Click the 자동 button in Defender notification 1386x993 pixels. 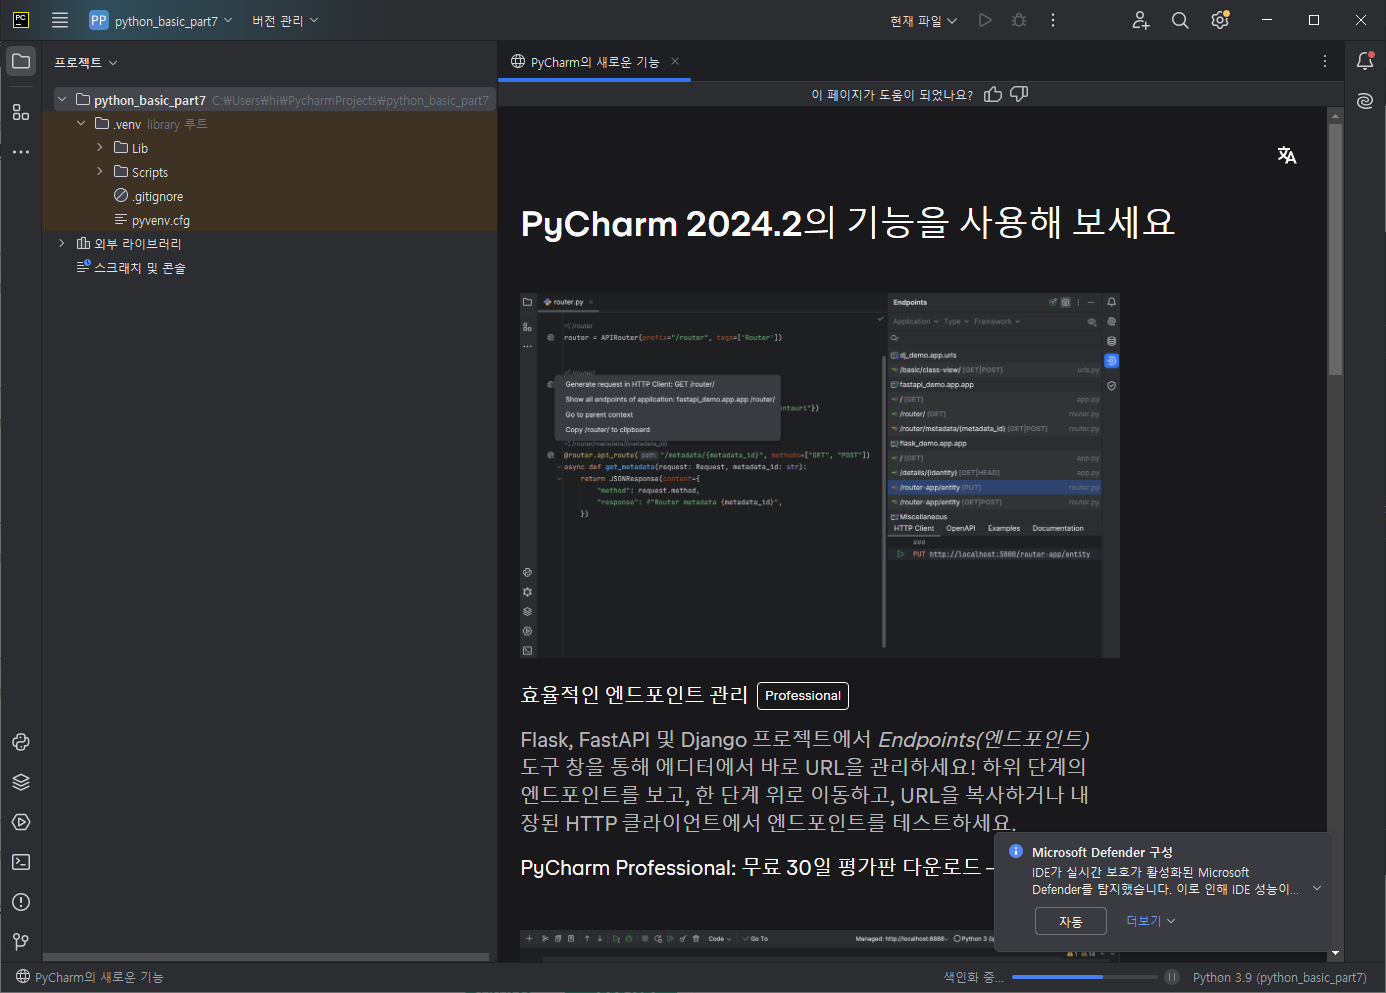point(1070,921)
